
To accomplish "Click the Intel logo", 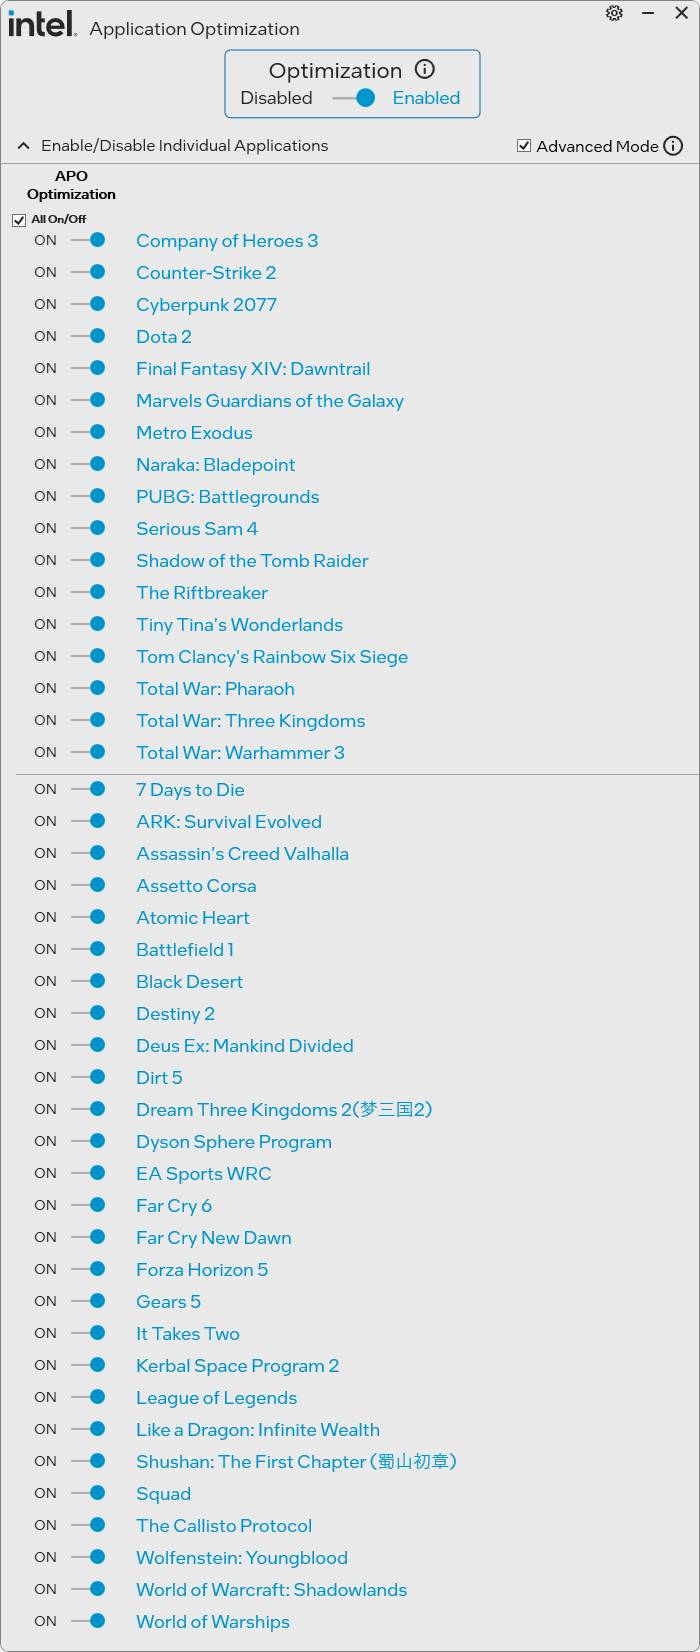I will 42,24.
